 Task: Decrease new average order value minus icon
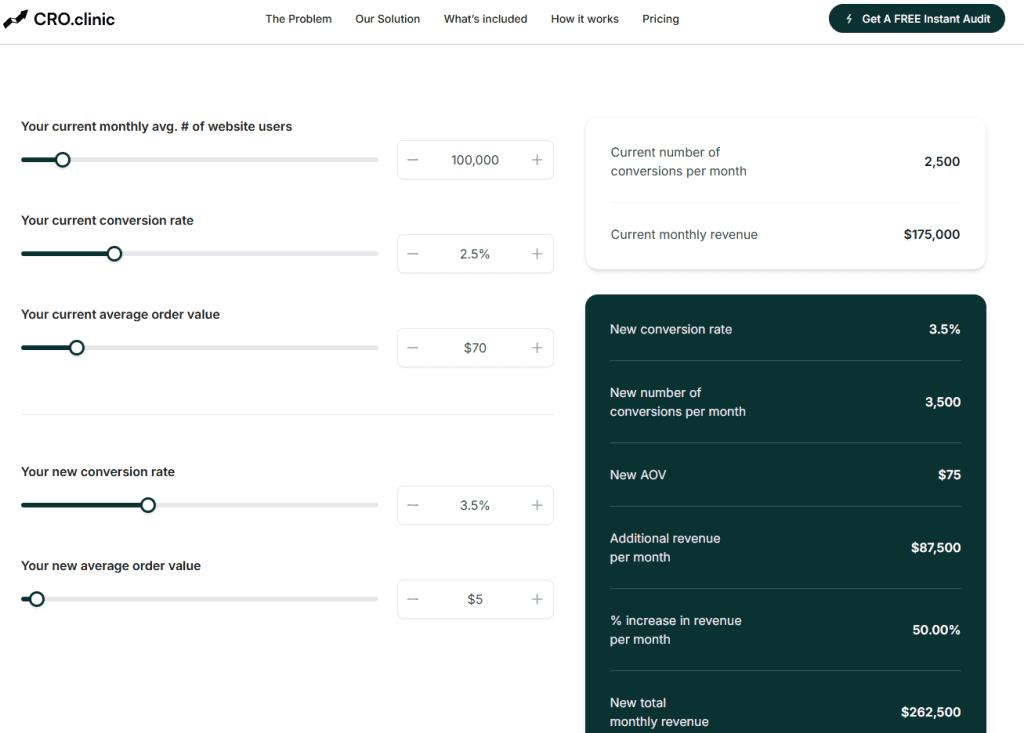pyautogui.click(x=413, y=599)
